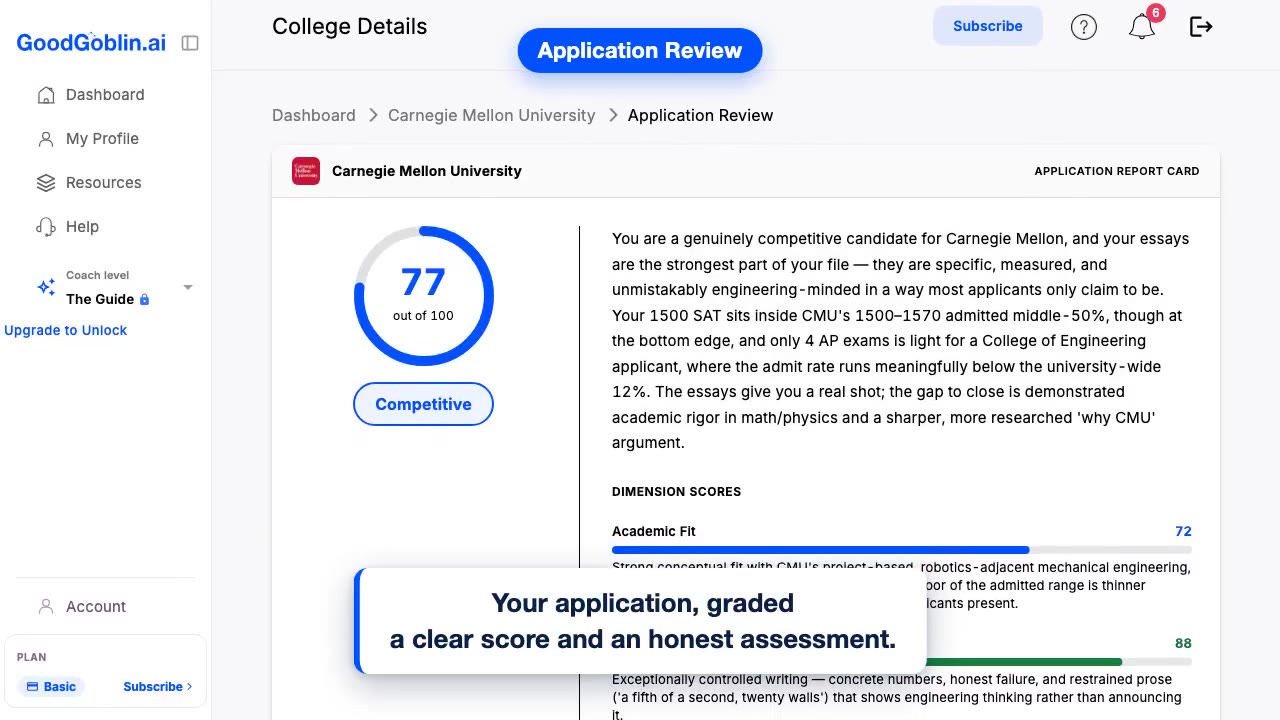The image size is (1280, 720).
Task: Collapse sidebar using the panel toggle icon
Action: [x=190, y=43]
